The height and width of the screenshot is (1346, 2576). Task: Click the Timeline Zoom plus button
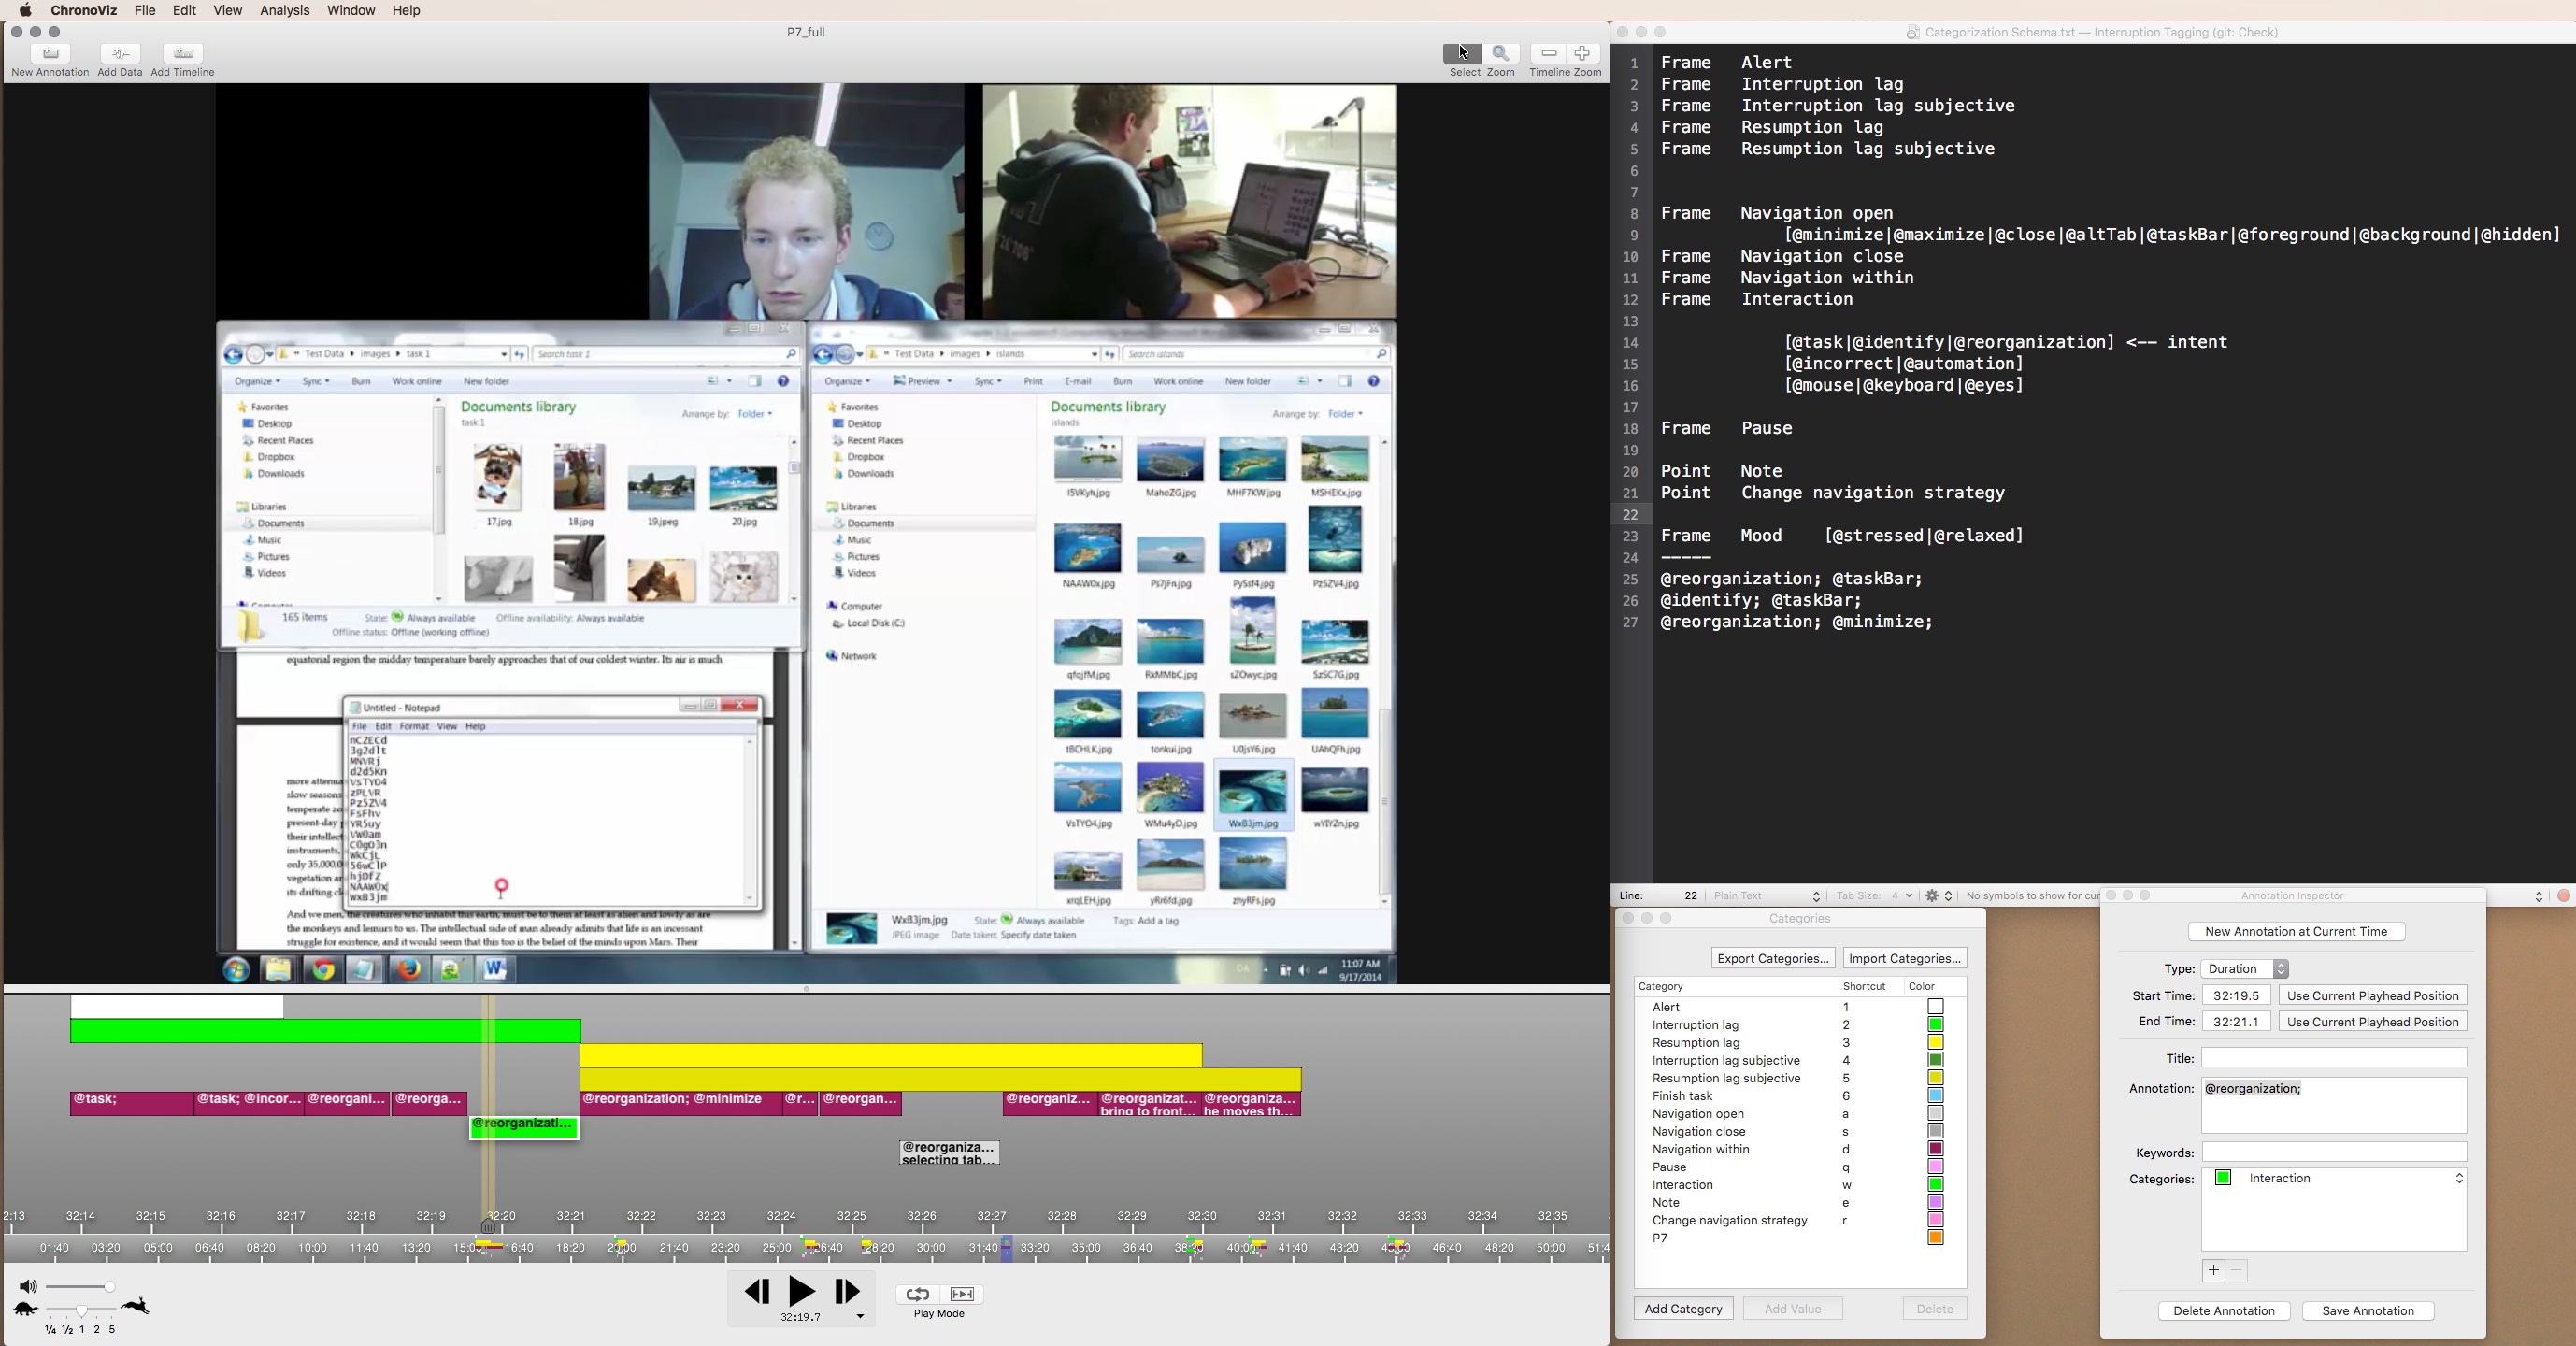tap(1583, 54)
